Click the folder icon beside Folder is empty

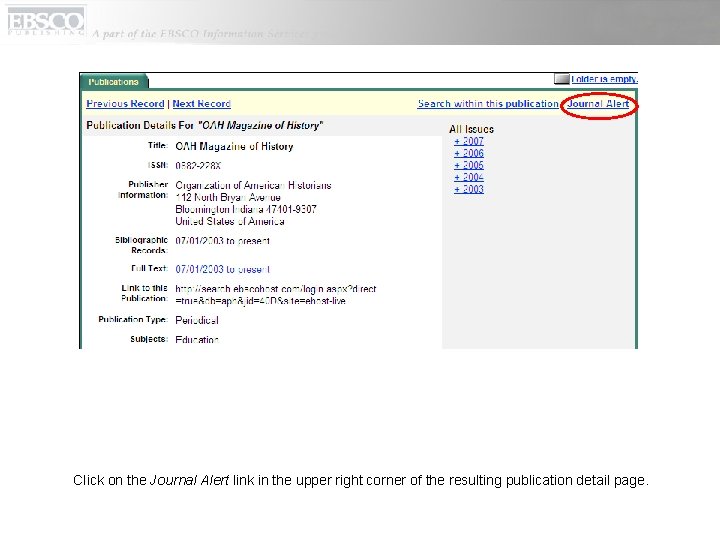[x=562, y=79]
